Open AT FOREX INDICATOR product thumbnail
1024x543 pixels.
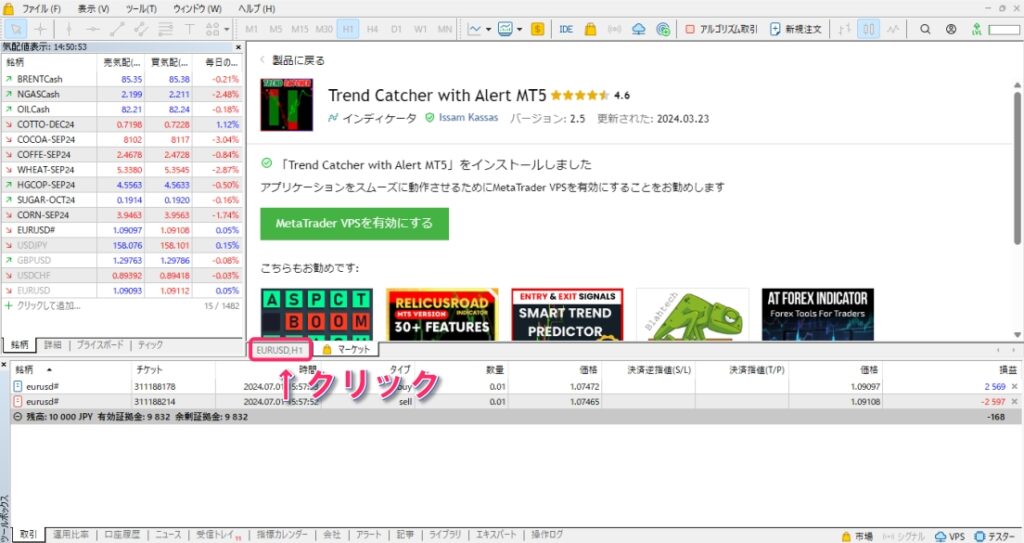tap(818, 314)
